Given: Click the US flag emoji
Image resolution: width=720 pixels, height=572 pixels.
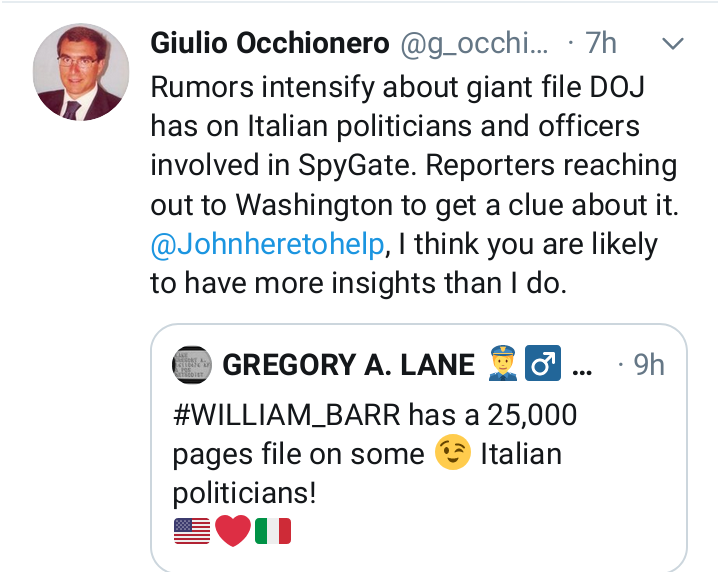Looking at the screenshot, I should 191,530.
